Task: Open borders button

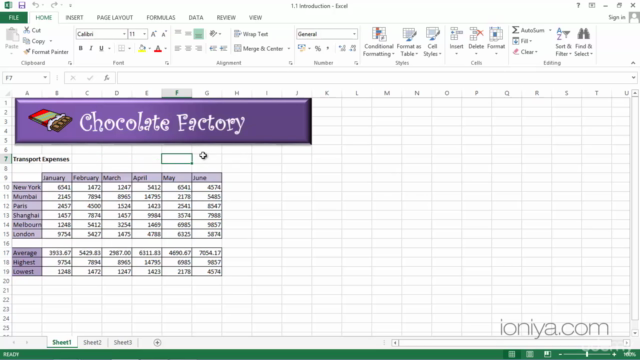Action: [122, 49]
